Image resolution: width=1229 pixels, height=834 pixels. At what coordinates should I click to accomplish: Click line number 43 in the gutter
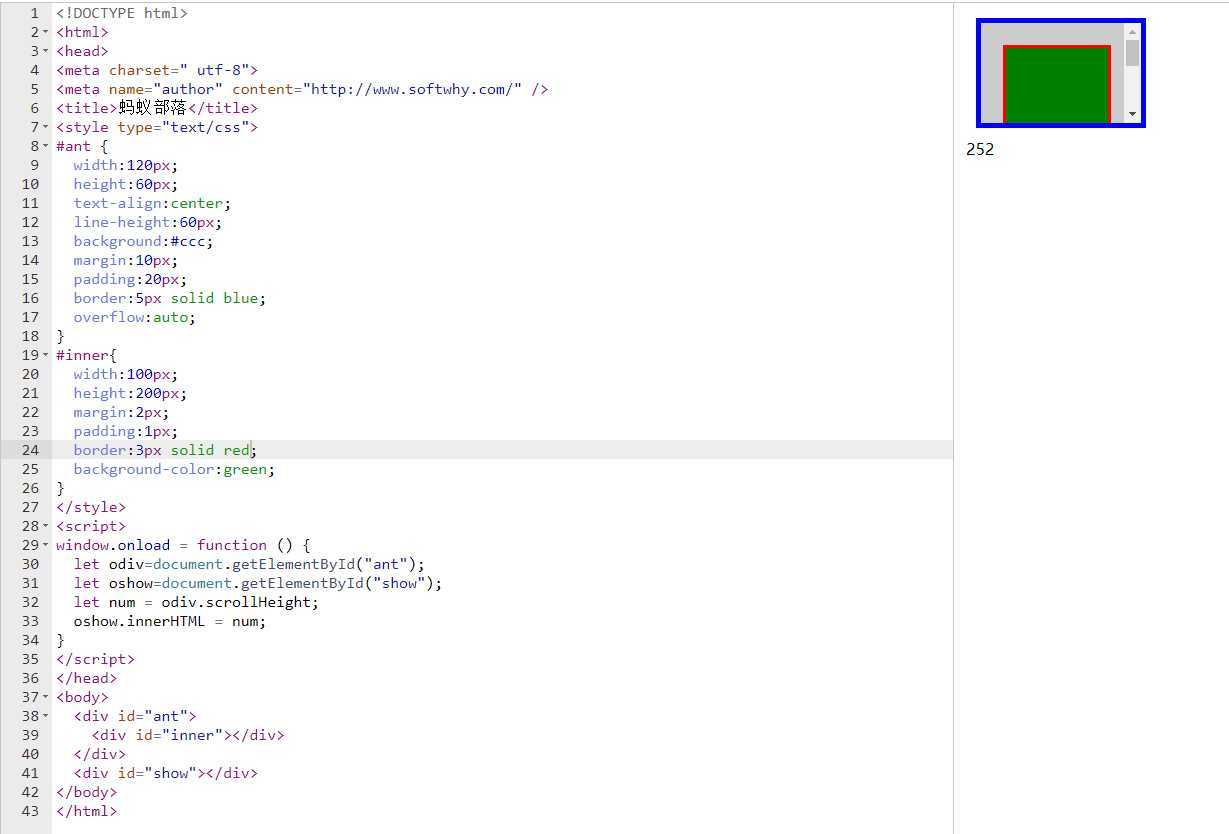tap(30, 811)
